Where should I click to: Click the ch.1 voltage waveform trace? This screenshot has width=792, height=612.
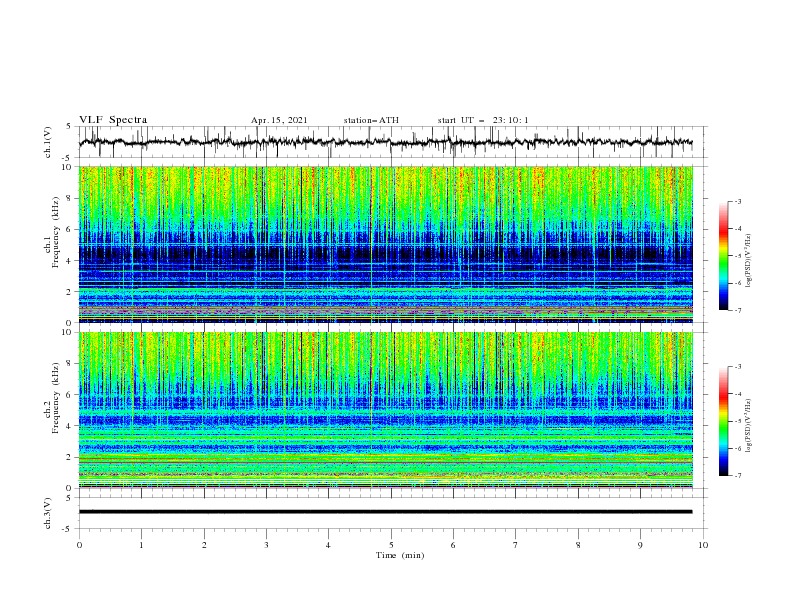pyautogui.click(x=385, y=142)
